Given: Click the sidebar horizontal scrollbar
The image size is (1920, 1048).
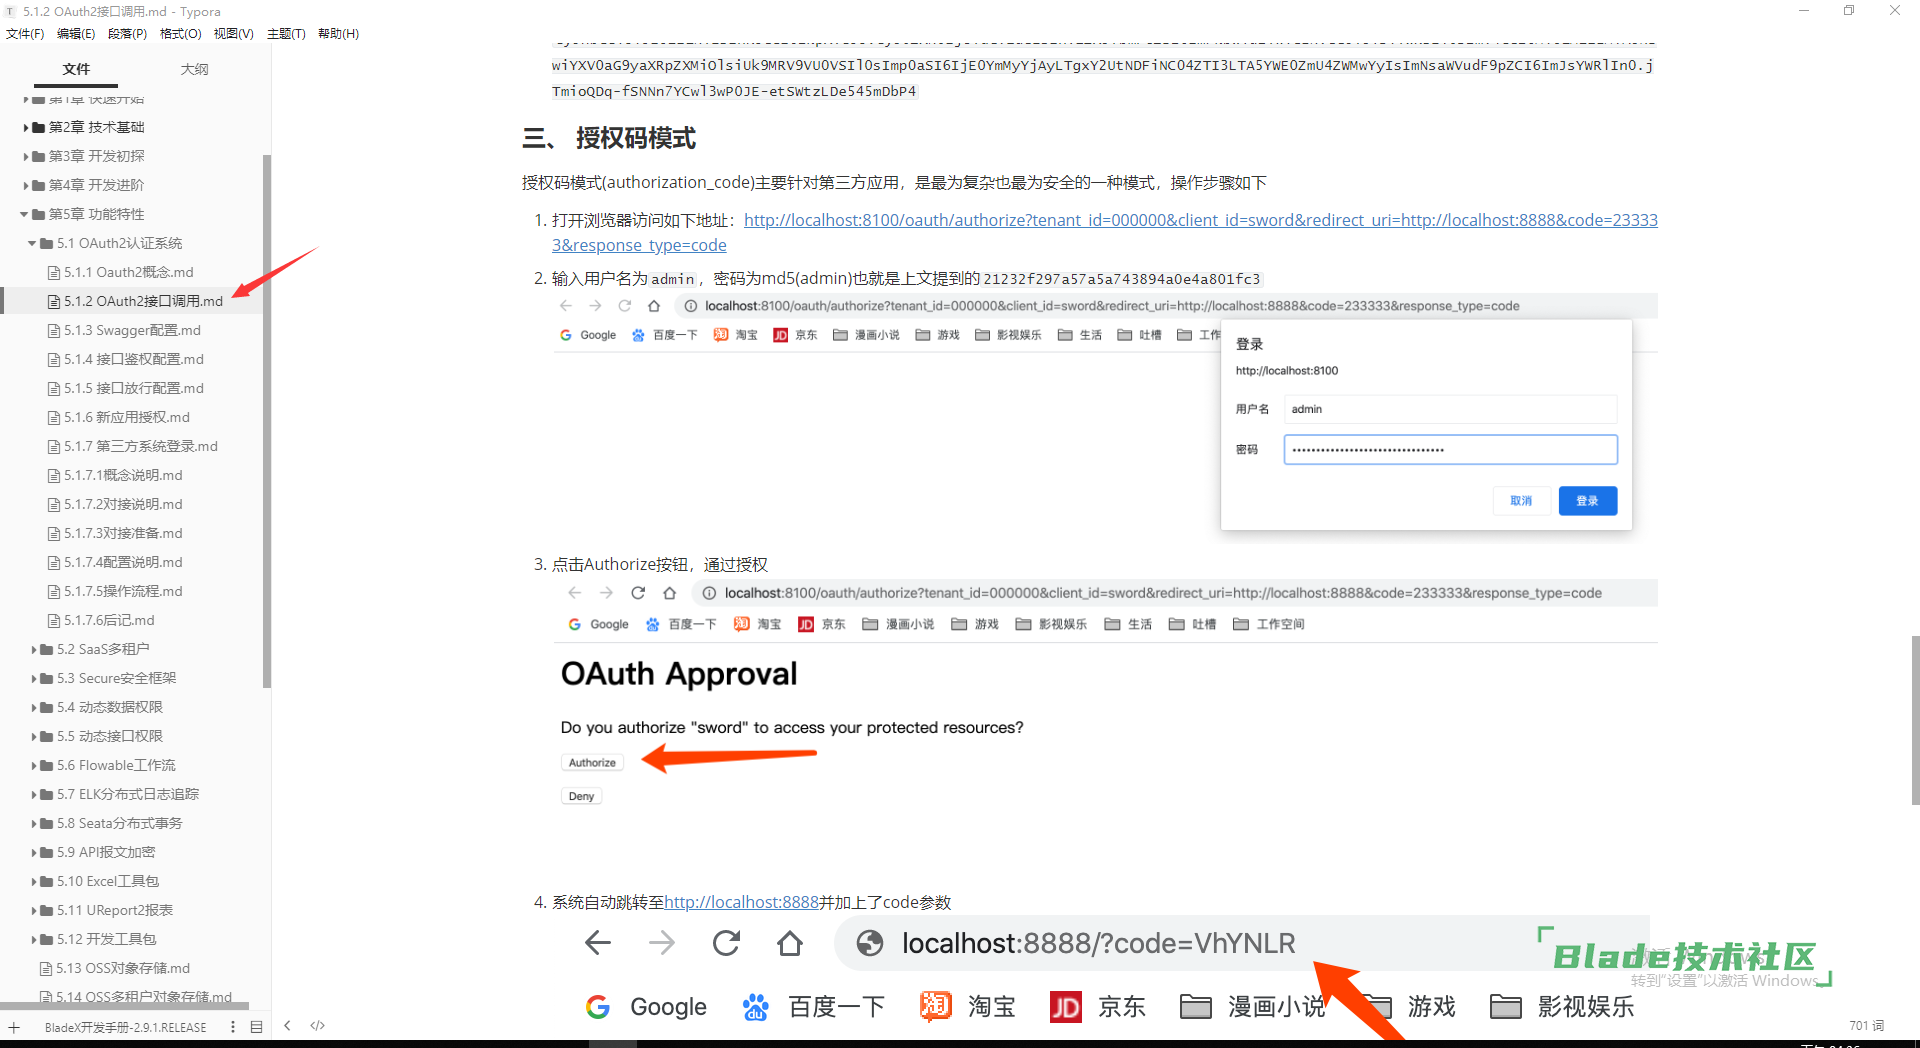Looking at the screenshot, I should click(x=124, y=1006).
